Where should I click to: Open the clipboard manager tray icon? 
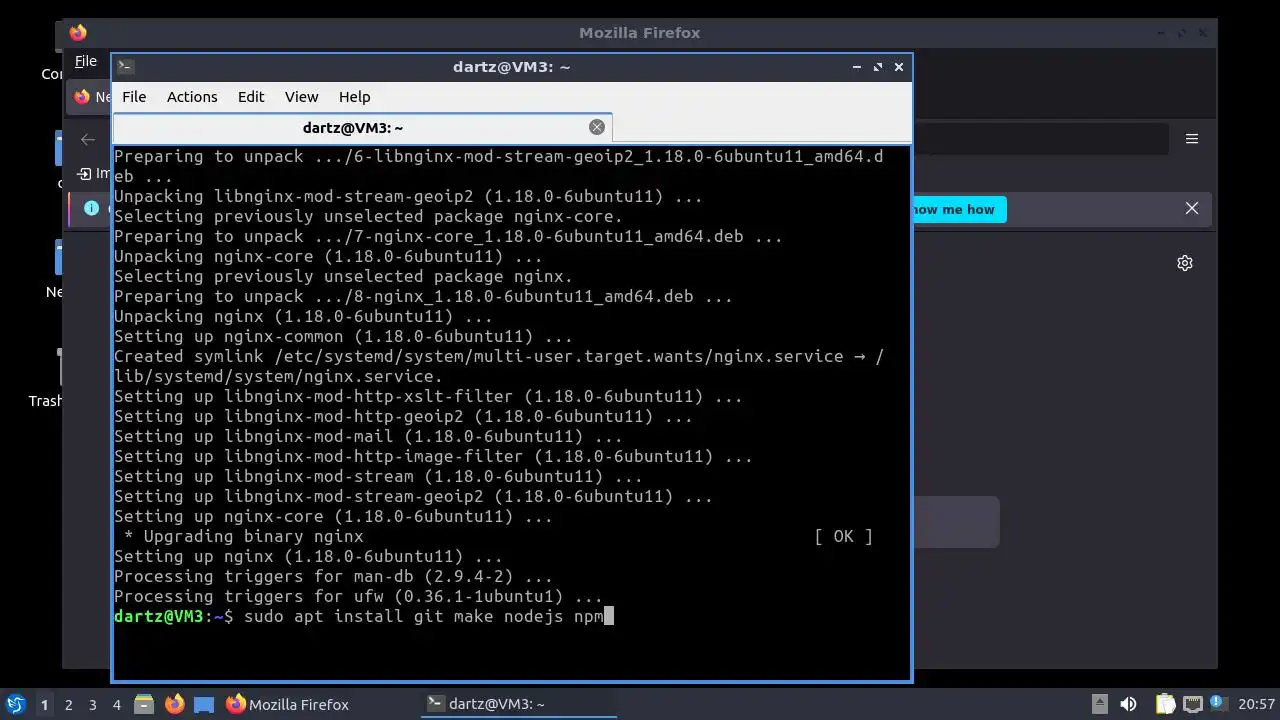[1166, 704]
